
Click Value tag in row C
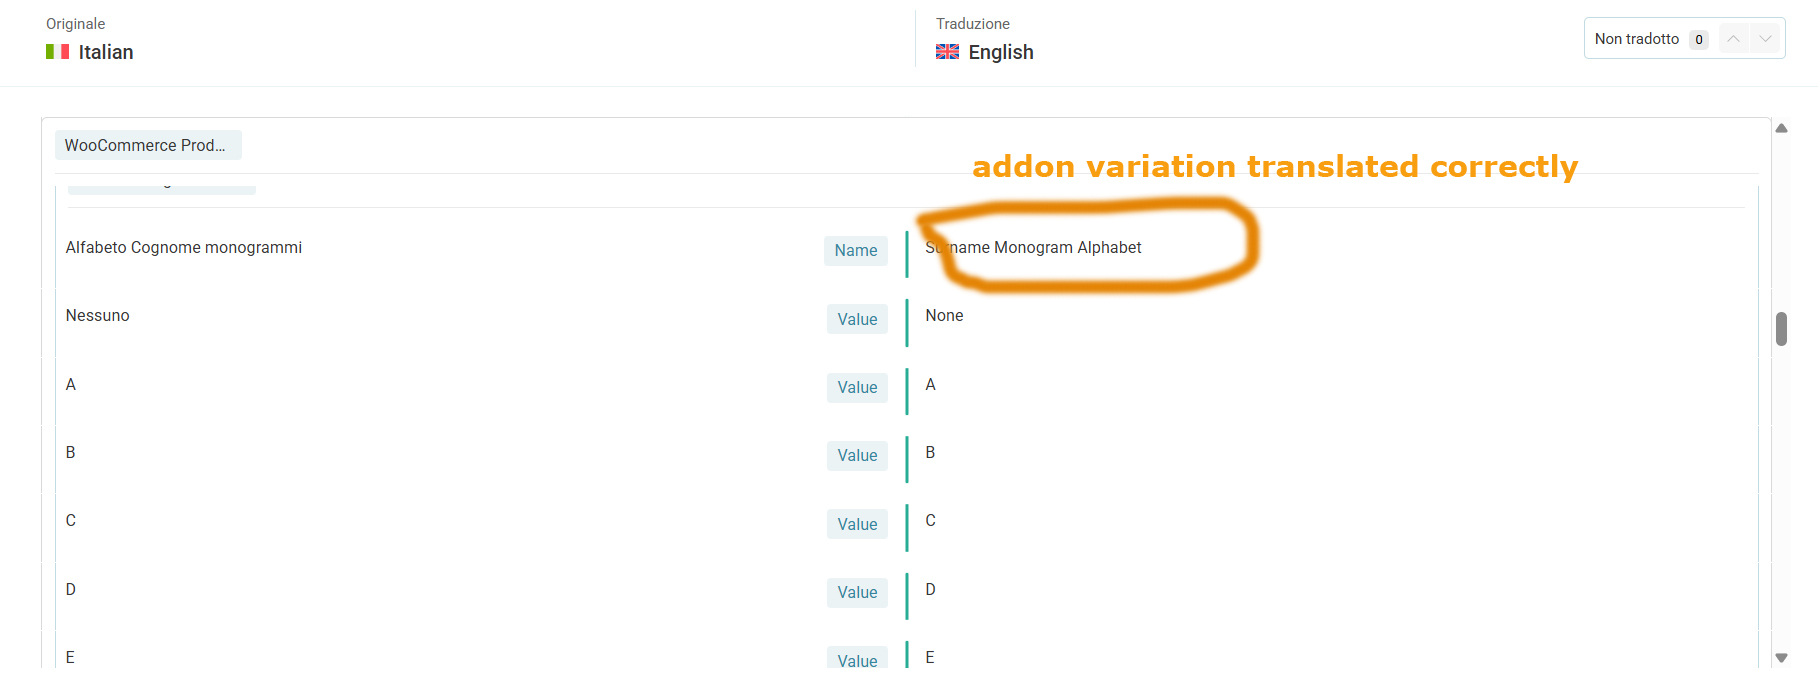(x=857, y=524)
